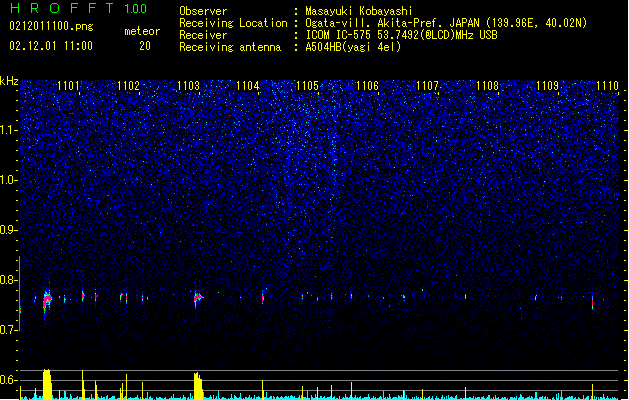Image resolution: width=629 pixels, height=400 pixels.
Task: Click the 1102 time marker
Action: click(128, 85)
